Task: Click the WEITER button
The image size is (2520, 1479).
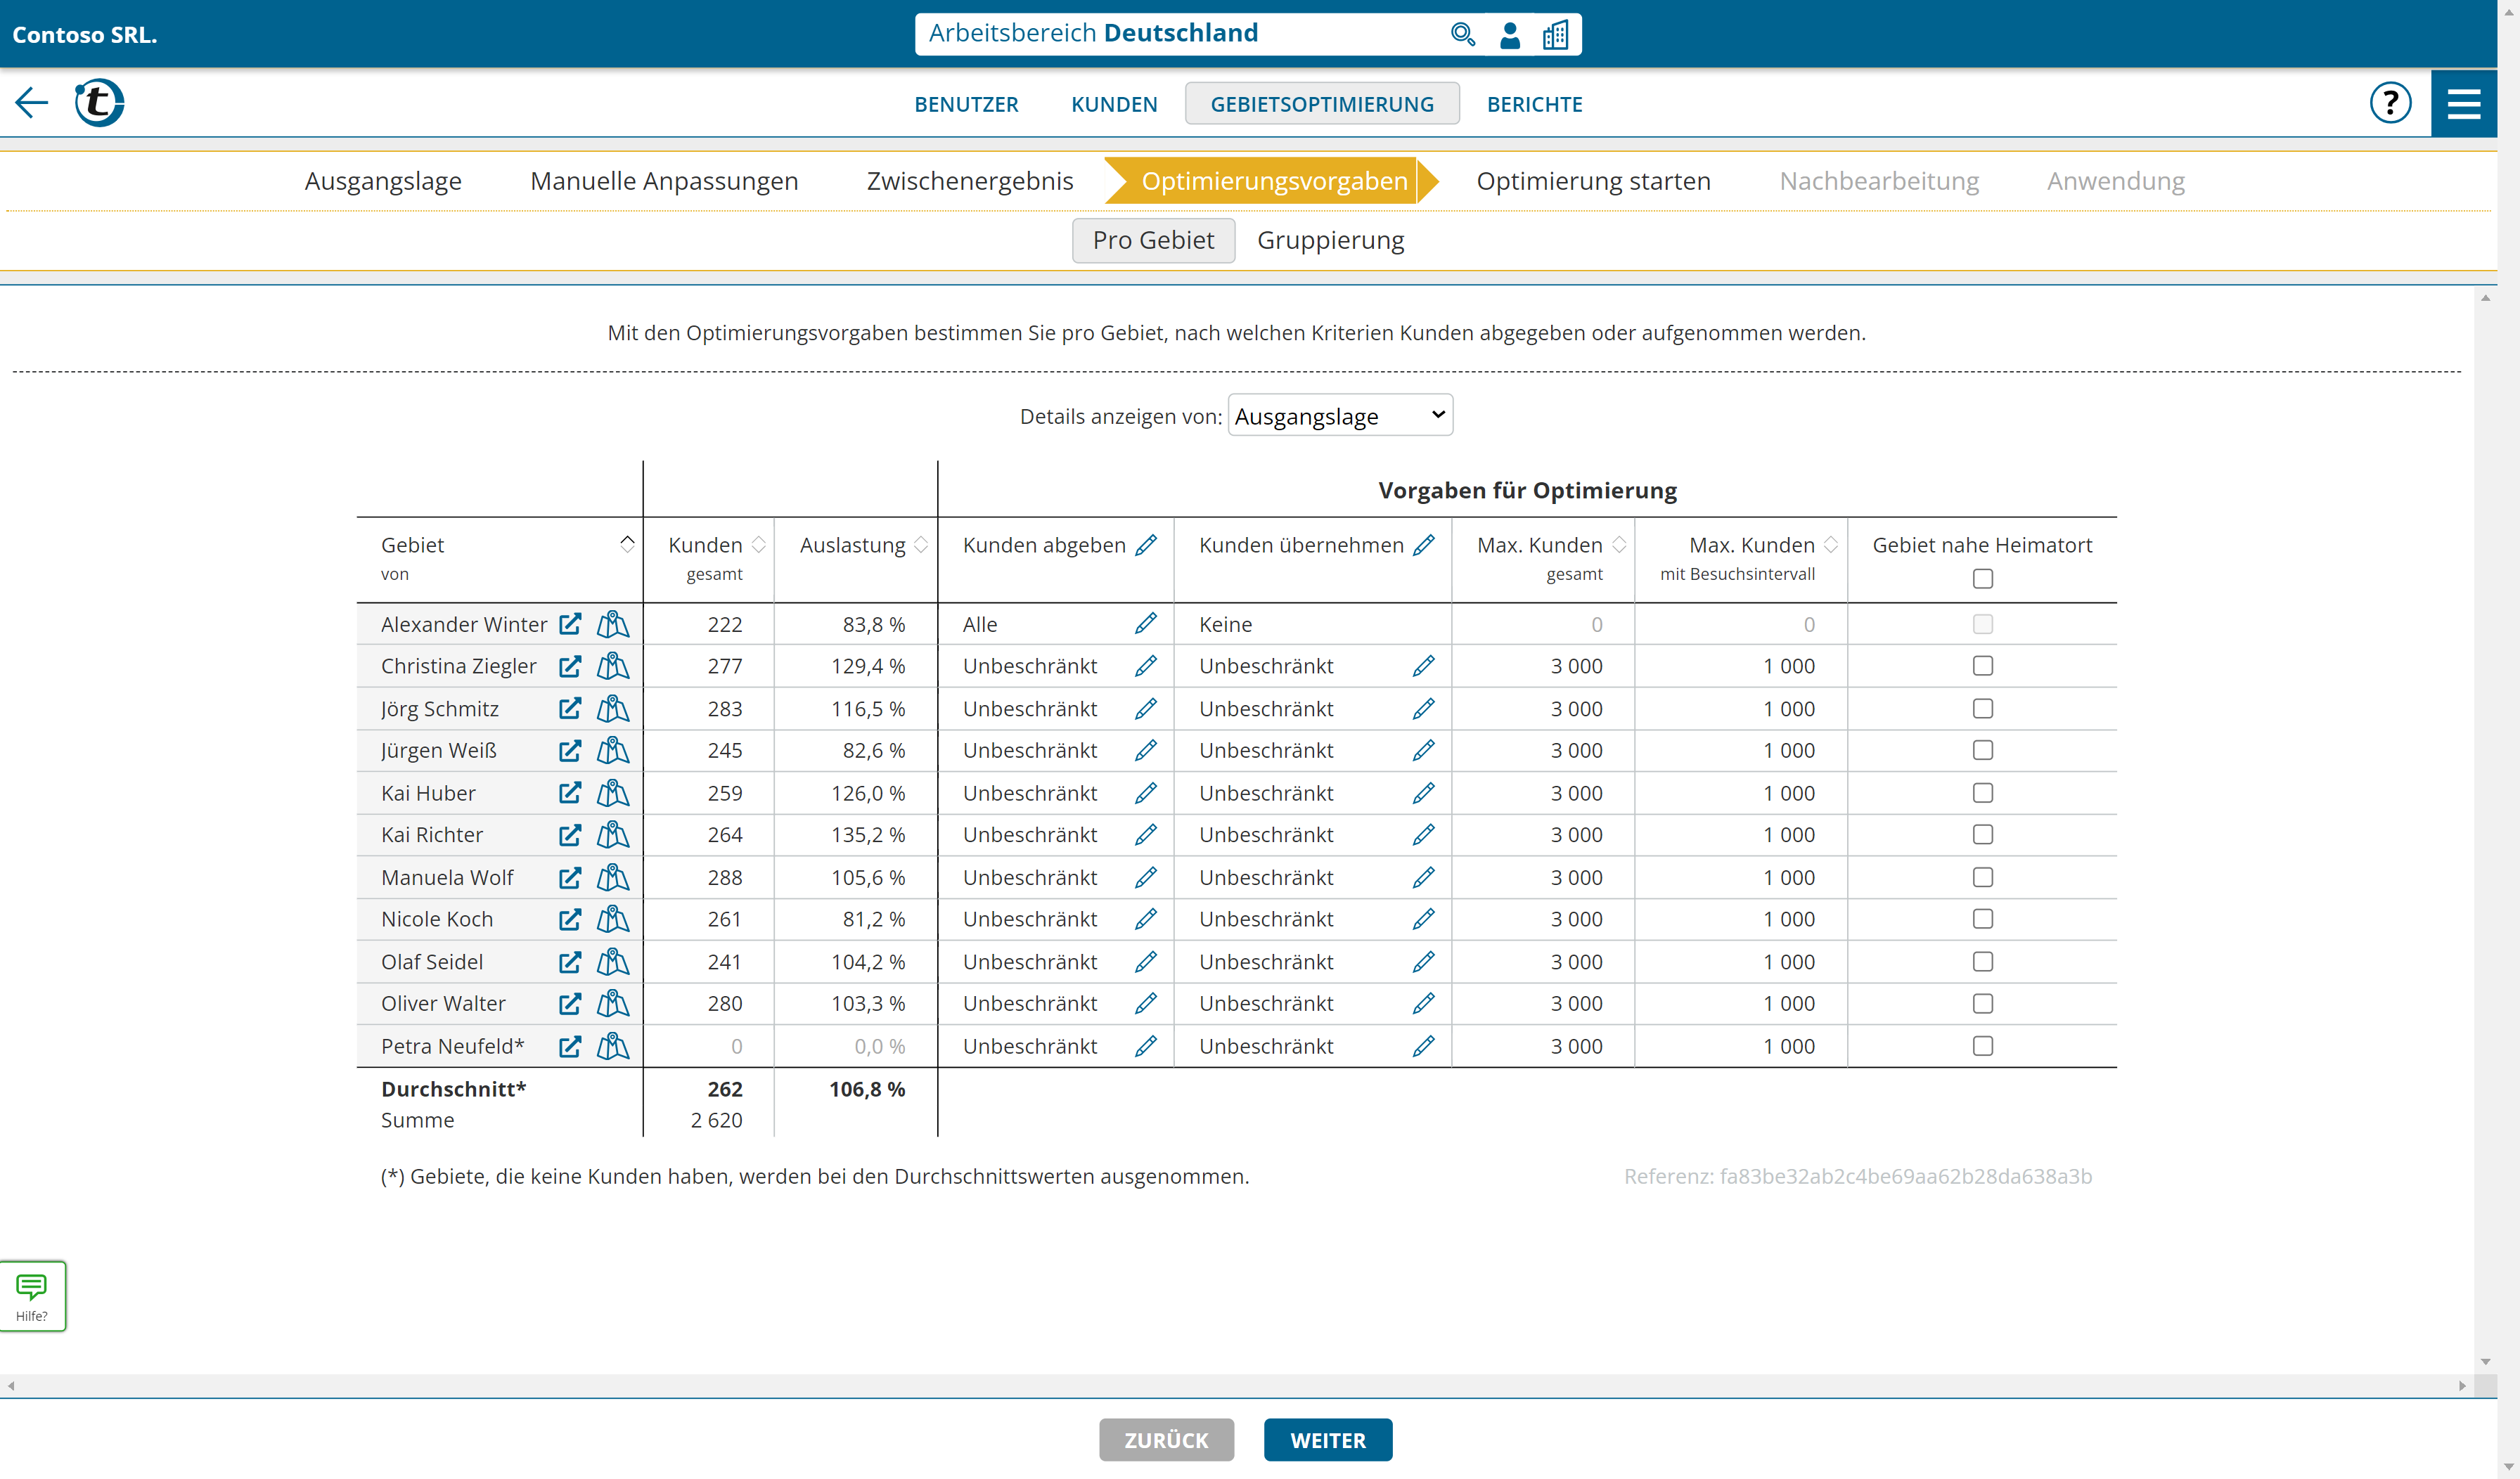Action: 1327,1440
